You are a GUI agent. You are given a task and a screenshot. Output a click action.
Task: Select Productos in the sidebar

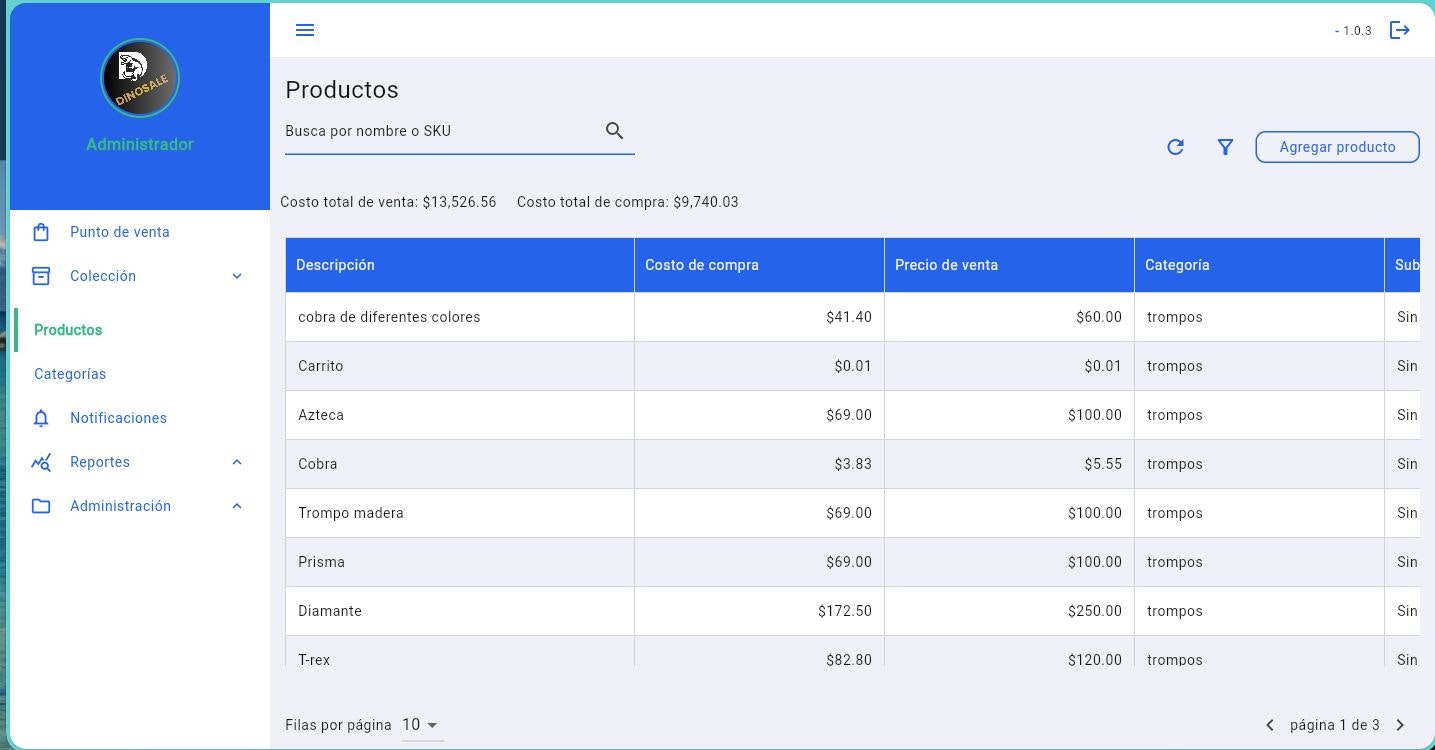pos(68,330)
